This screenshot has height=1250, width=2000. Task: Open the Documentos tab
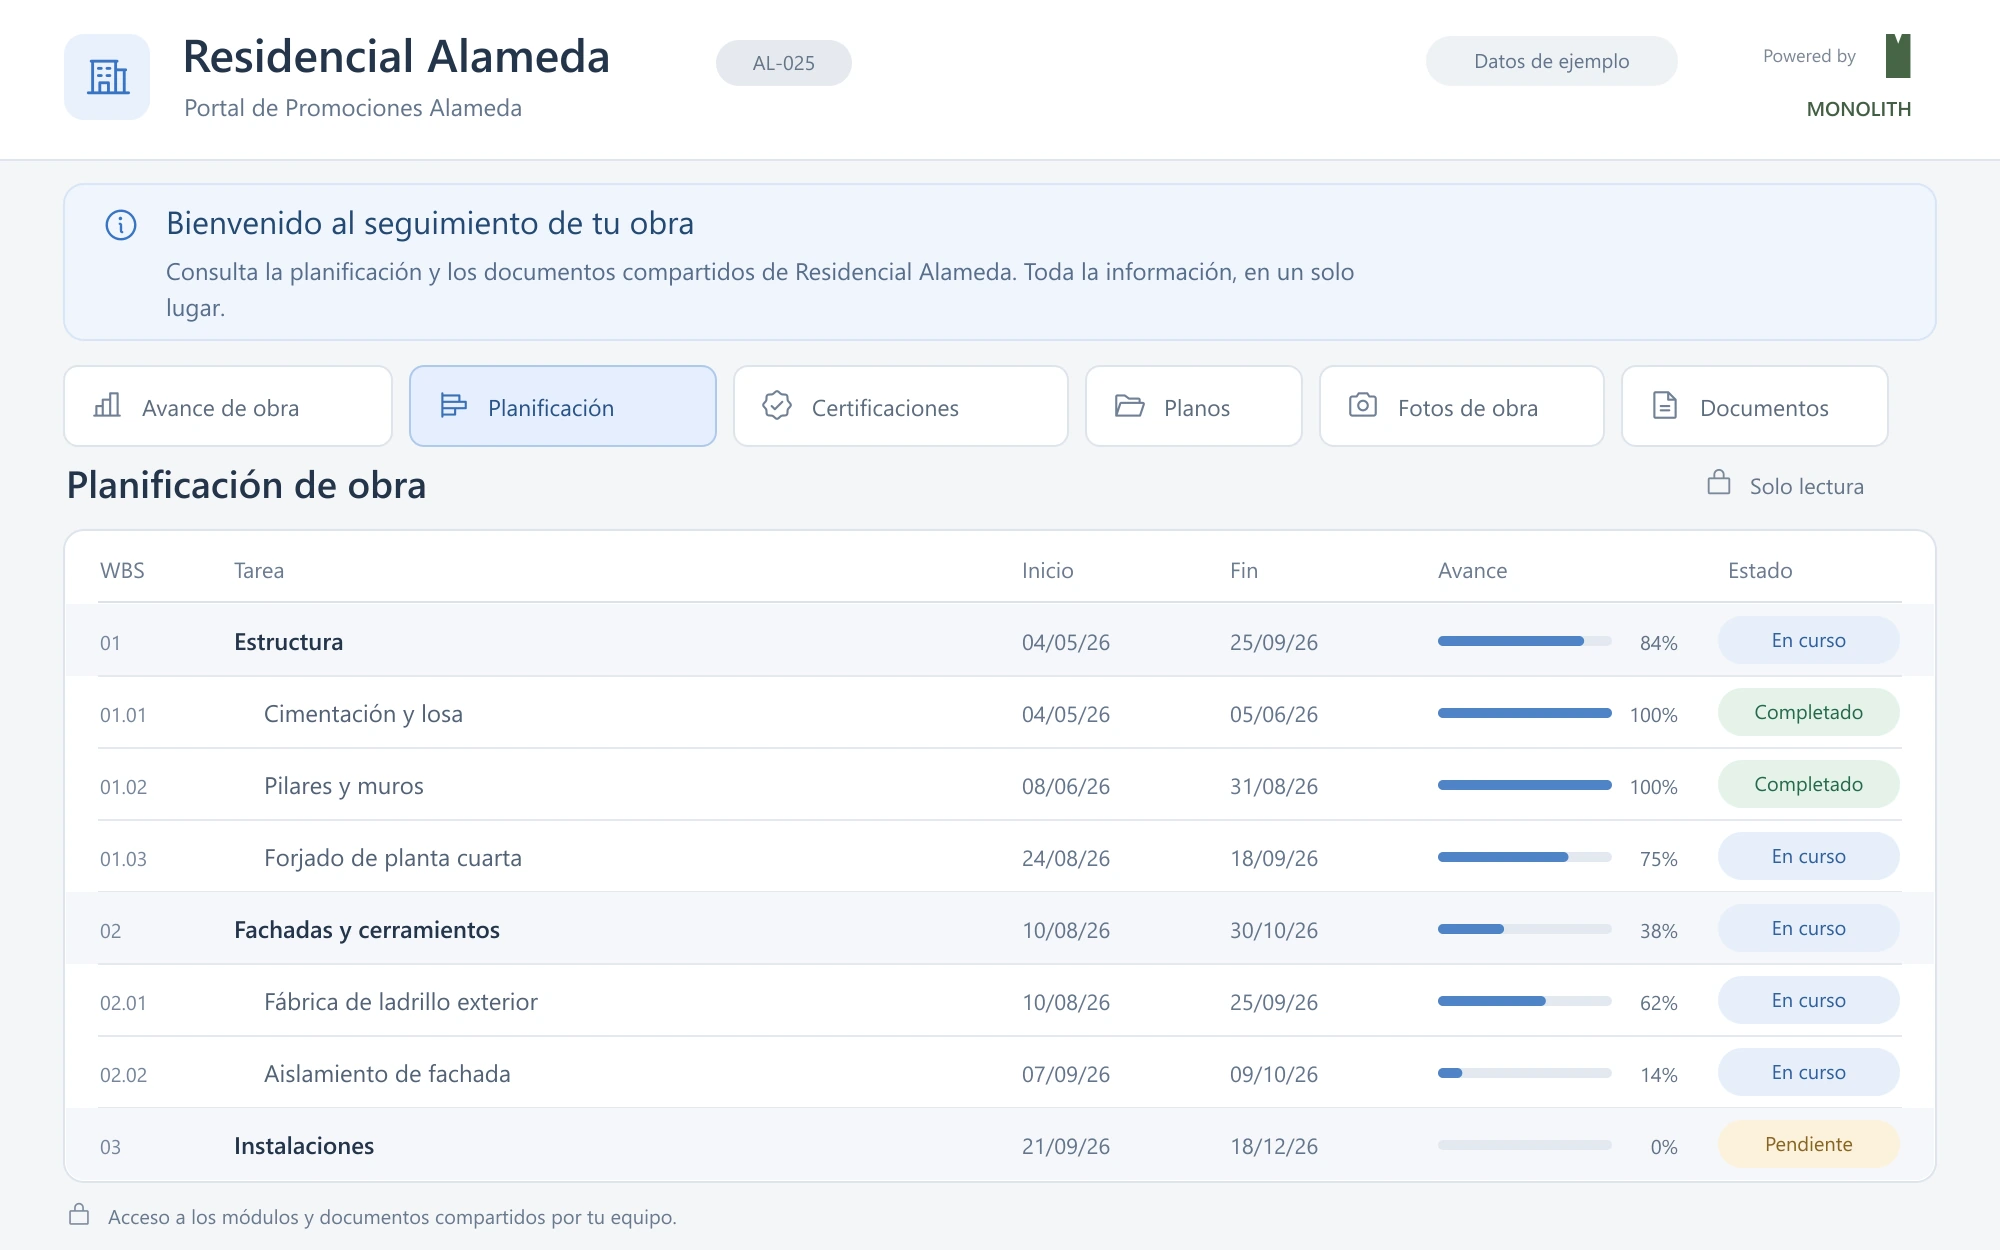pyautogui.click(x=1755, y=406)
